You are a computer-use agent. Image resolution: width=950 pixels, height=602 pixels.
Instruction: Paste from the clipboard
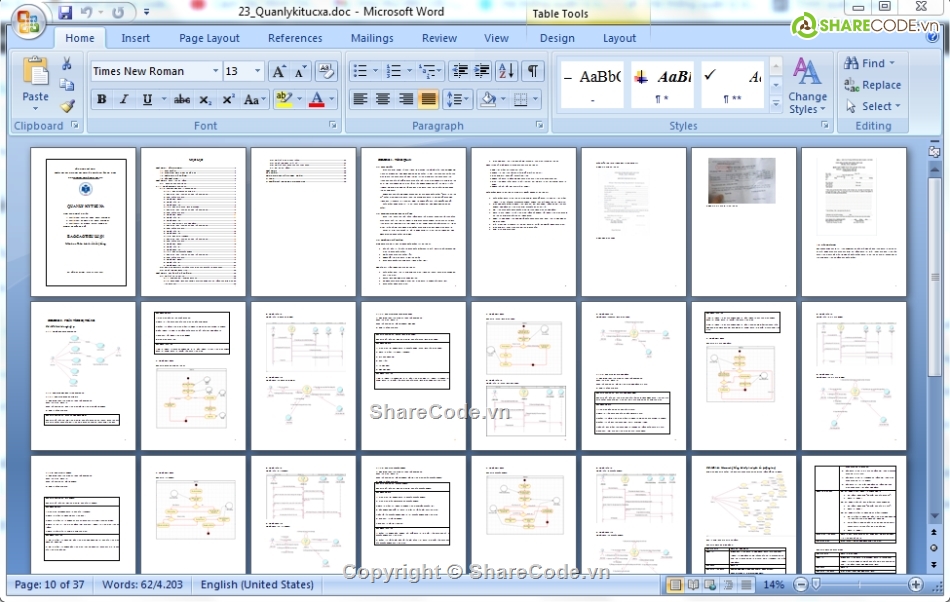pos(35,84)
